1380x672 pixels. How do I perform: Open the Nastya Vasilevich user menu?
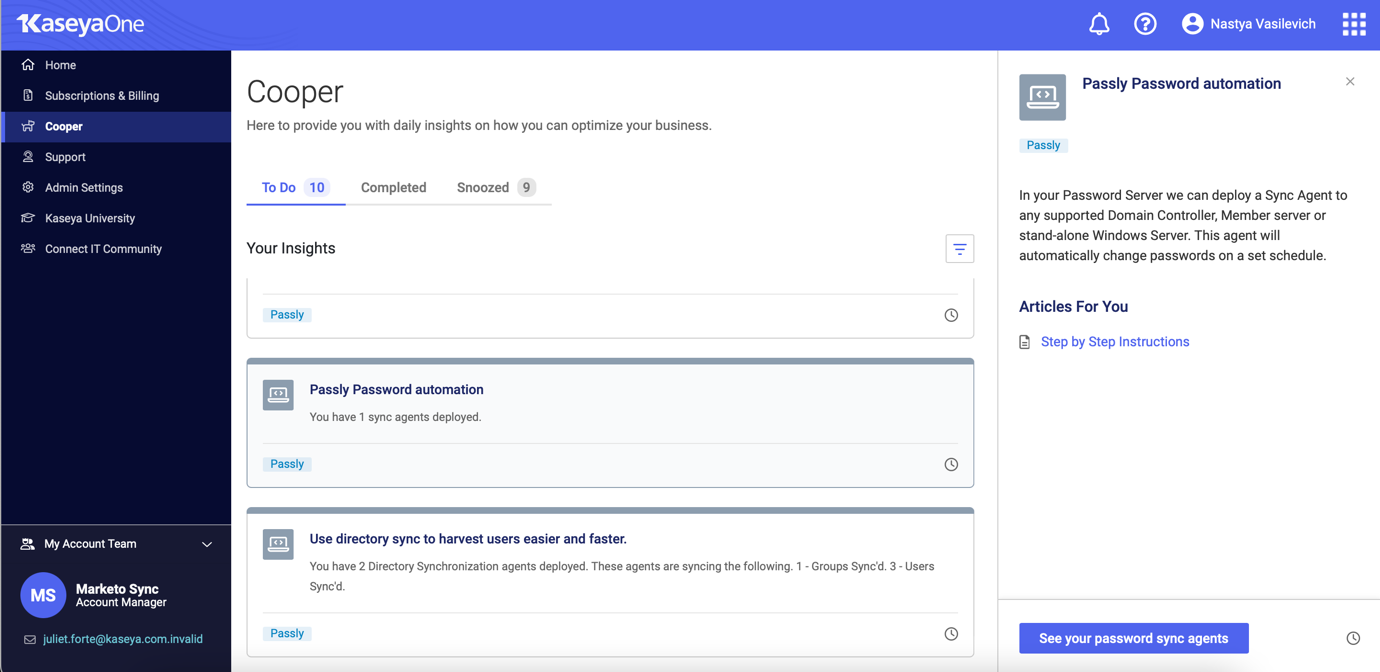pyautogui.click(x=1248, y=24)
